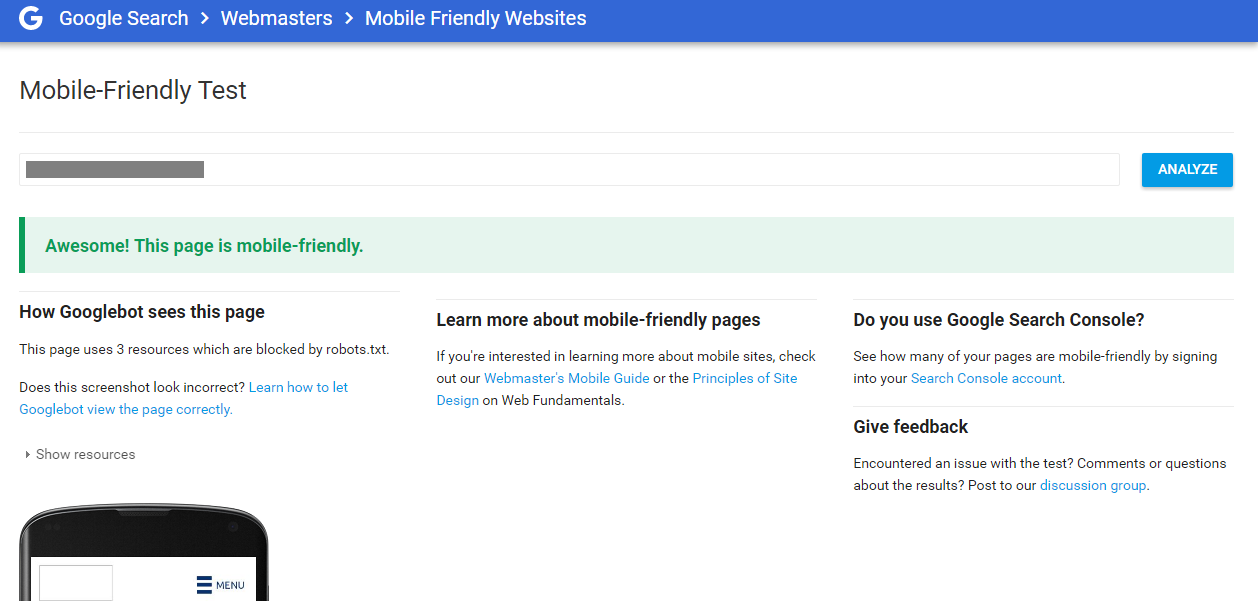Click the 'How Googlebot sees this page' heading
The image size is (1258, 601).
142,311
